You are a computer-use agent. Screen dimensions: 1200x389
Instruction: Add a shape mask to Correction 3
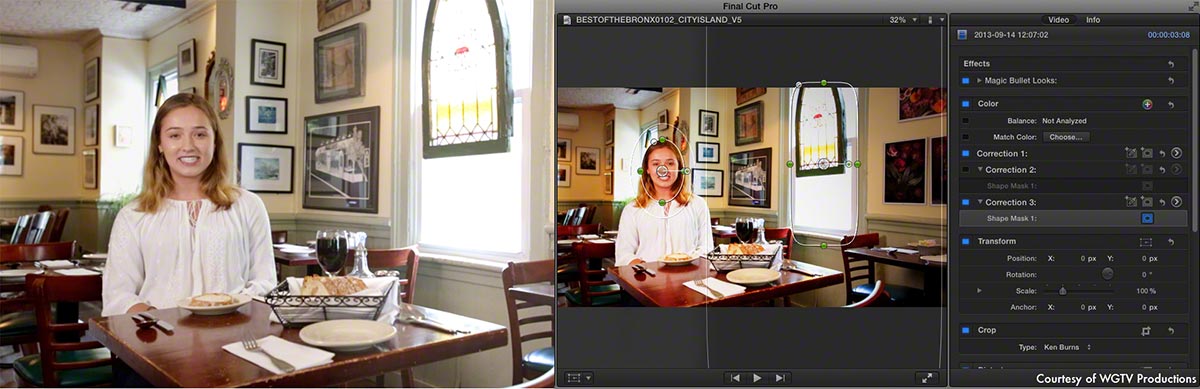(x=1148, y=202)
